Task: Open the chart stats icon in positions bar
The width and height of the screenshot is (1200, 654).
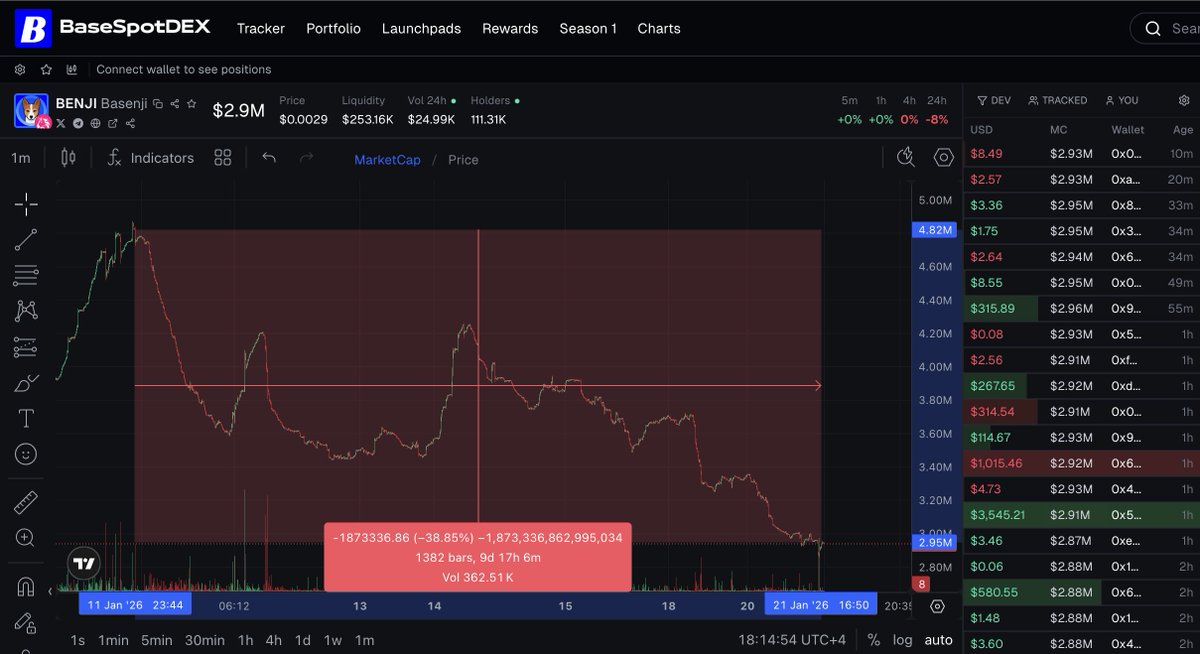Action: (x=72, y=69)
